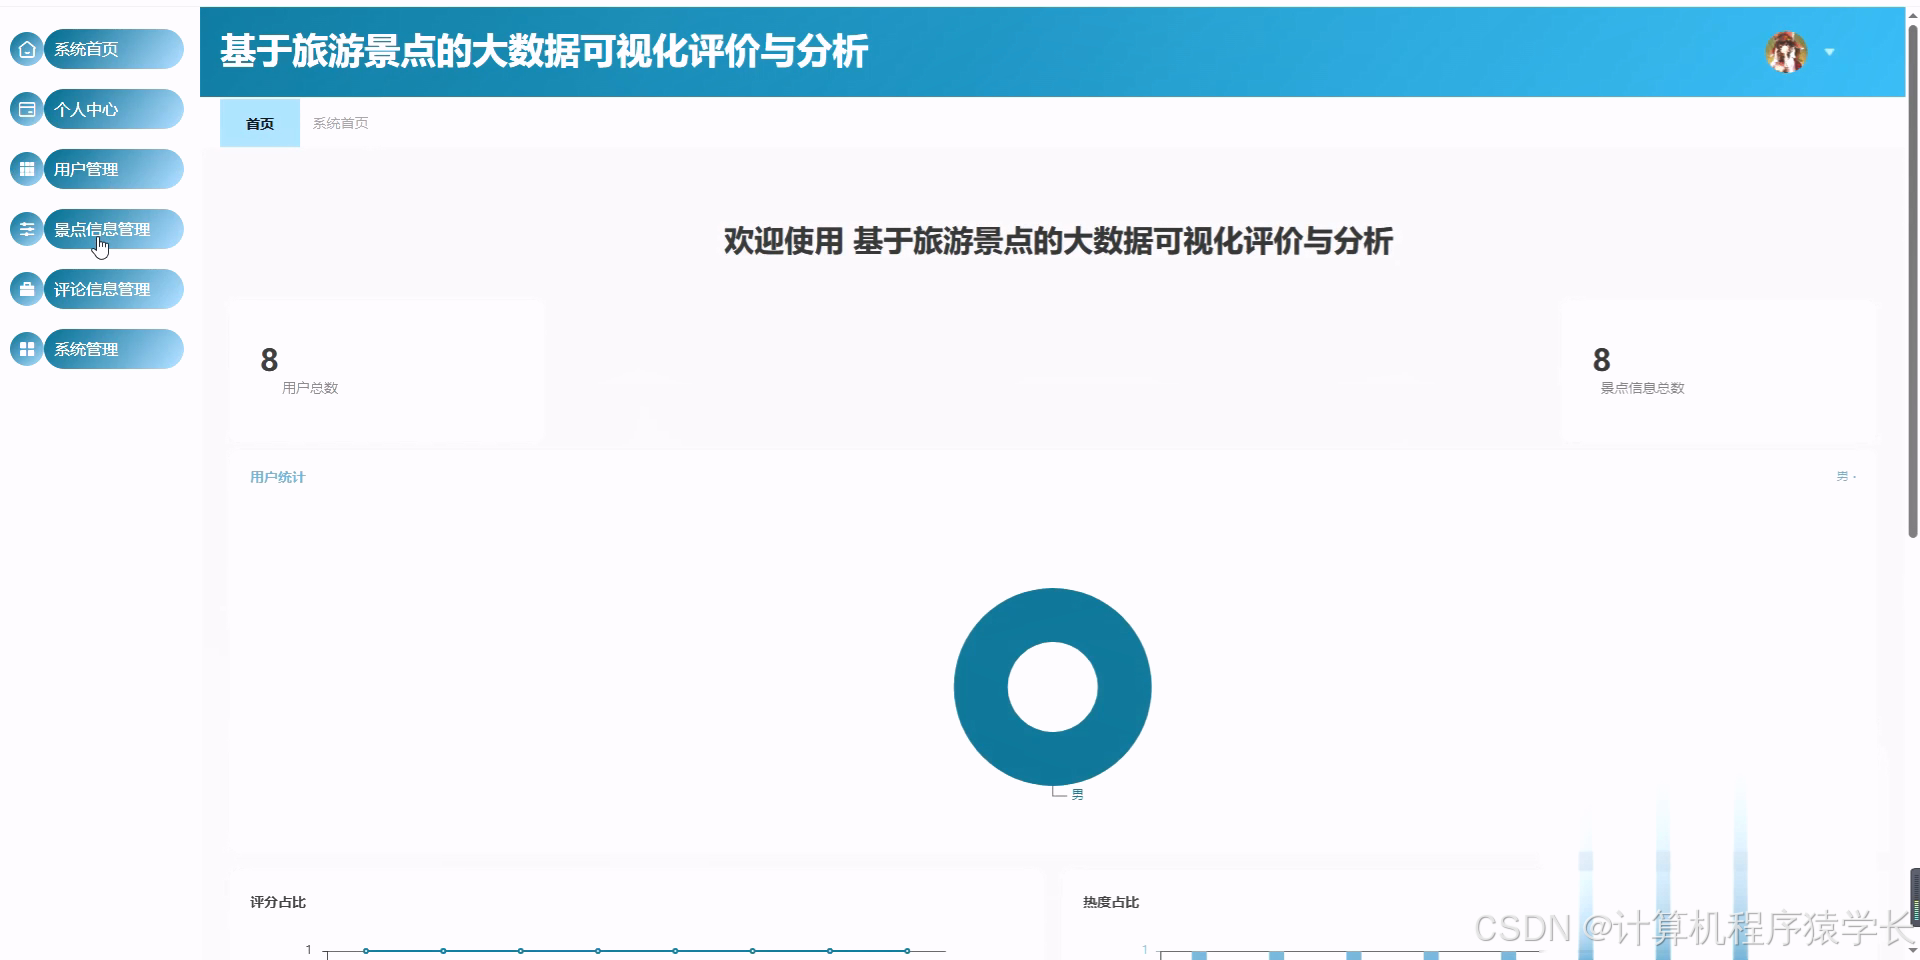The width and height of the screenshot is (1920, 960).
Task: Click the card icon beside 个人中心
Action: click(26, 108)
